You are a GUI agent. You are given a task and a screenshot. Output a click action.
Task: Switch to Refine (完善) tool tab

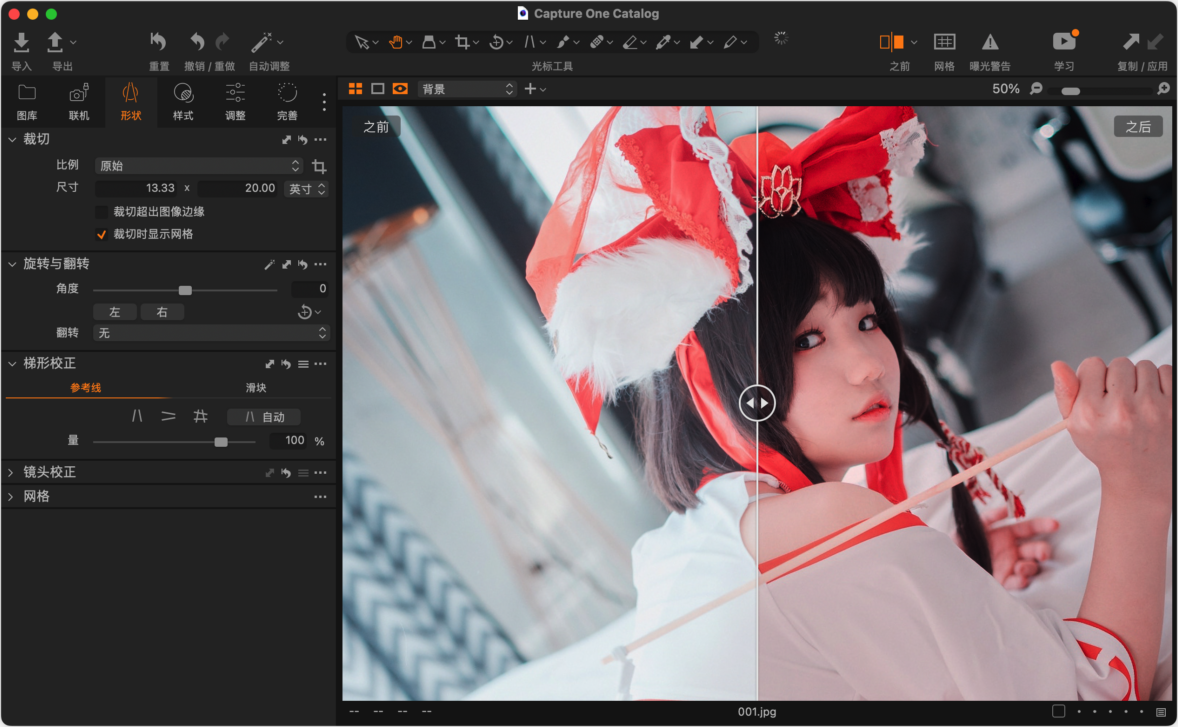point(287,102)
